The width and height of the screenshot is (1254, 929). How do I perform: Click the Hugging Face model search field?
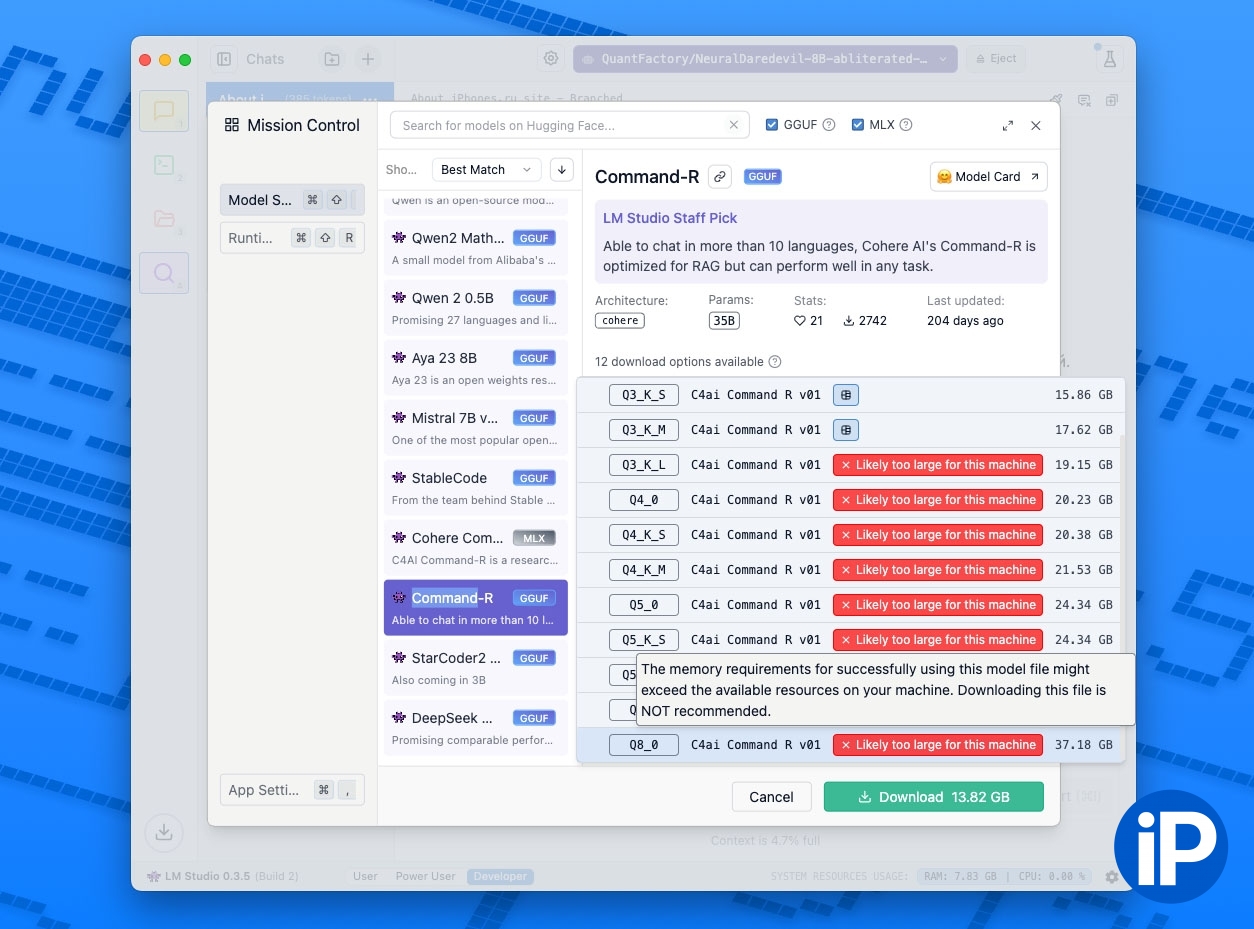point(569,125)
